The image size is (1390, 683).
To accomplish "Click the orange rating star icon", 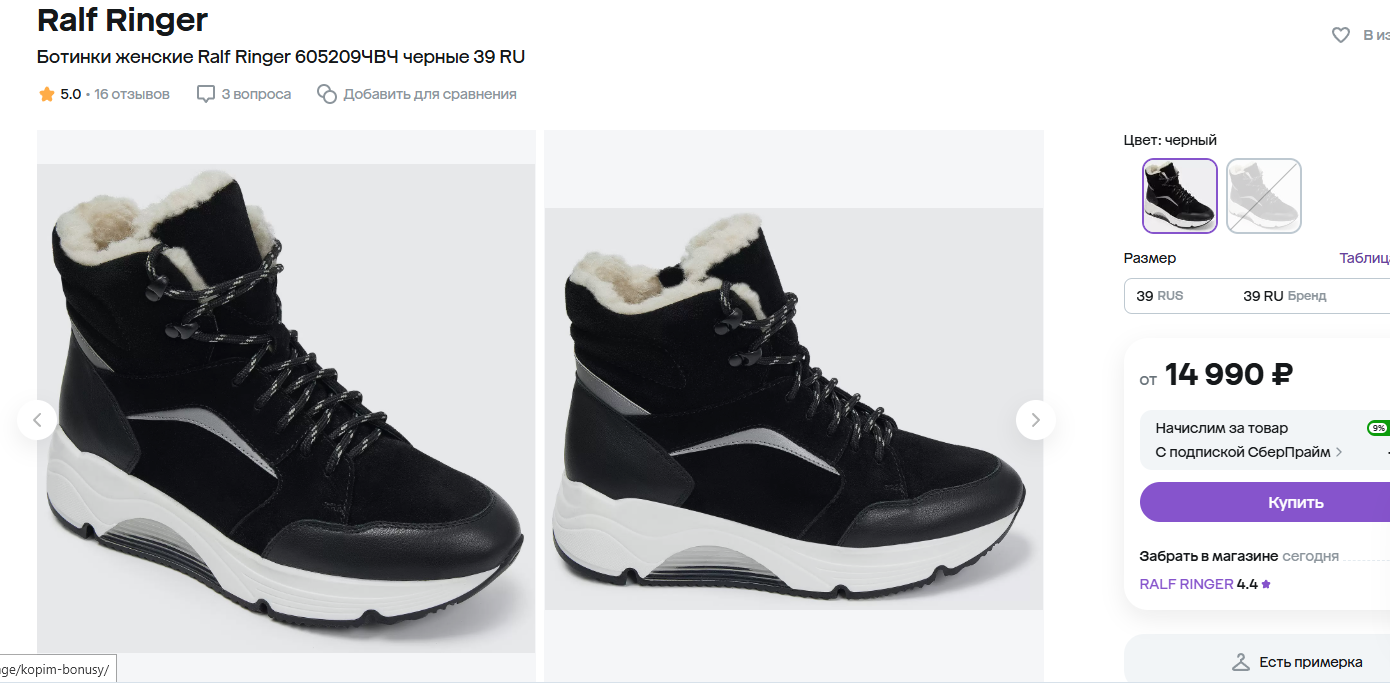I will 46,94.
